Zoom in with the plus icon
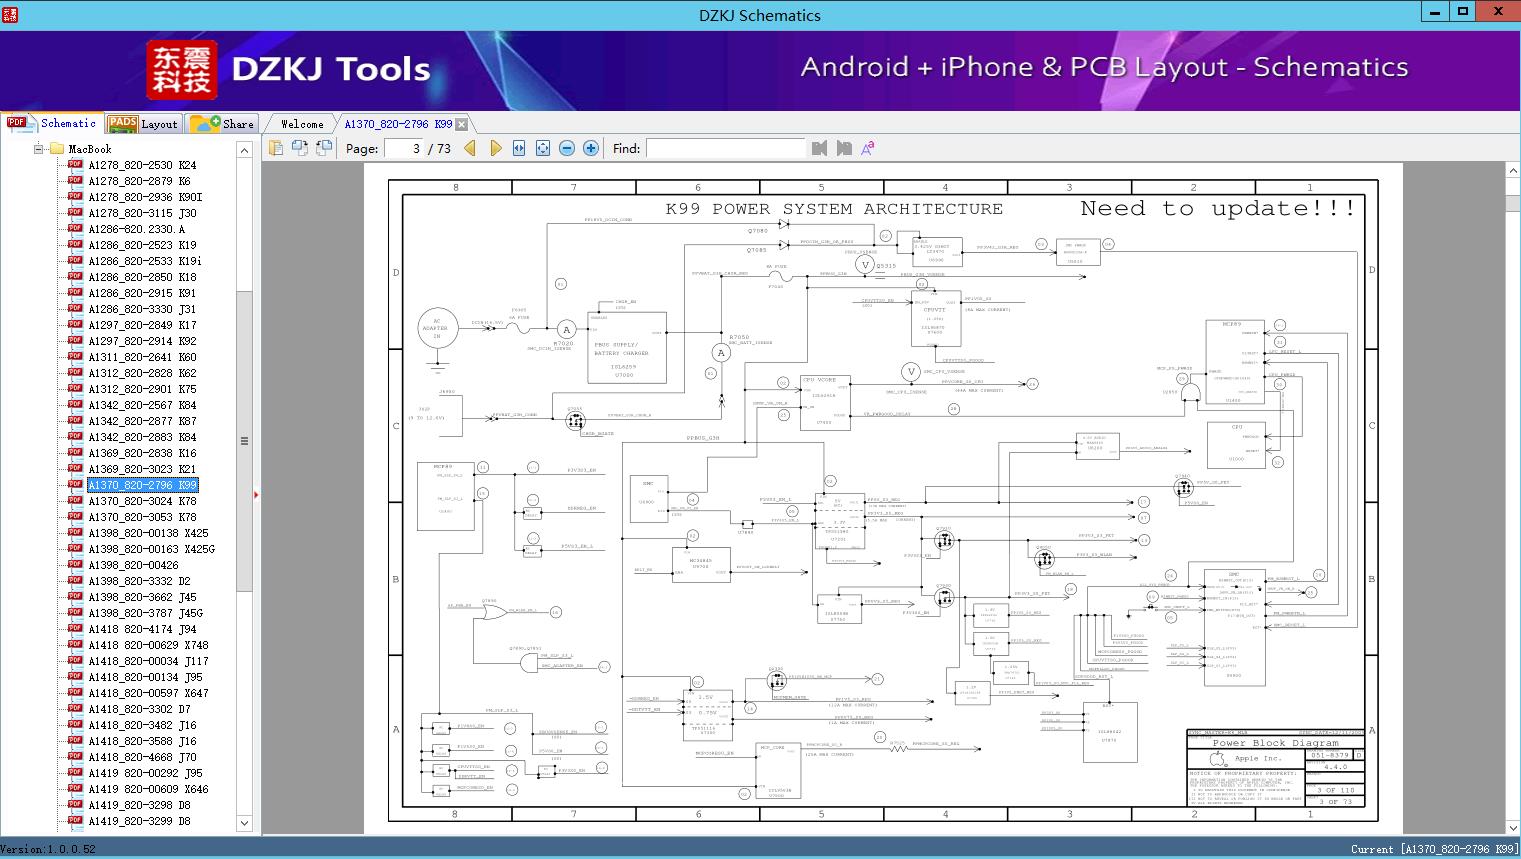Viewport: 1521px width, 859px height. pos(591,148)
